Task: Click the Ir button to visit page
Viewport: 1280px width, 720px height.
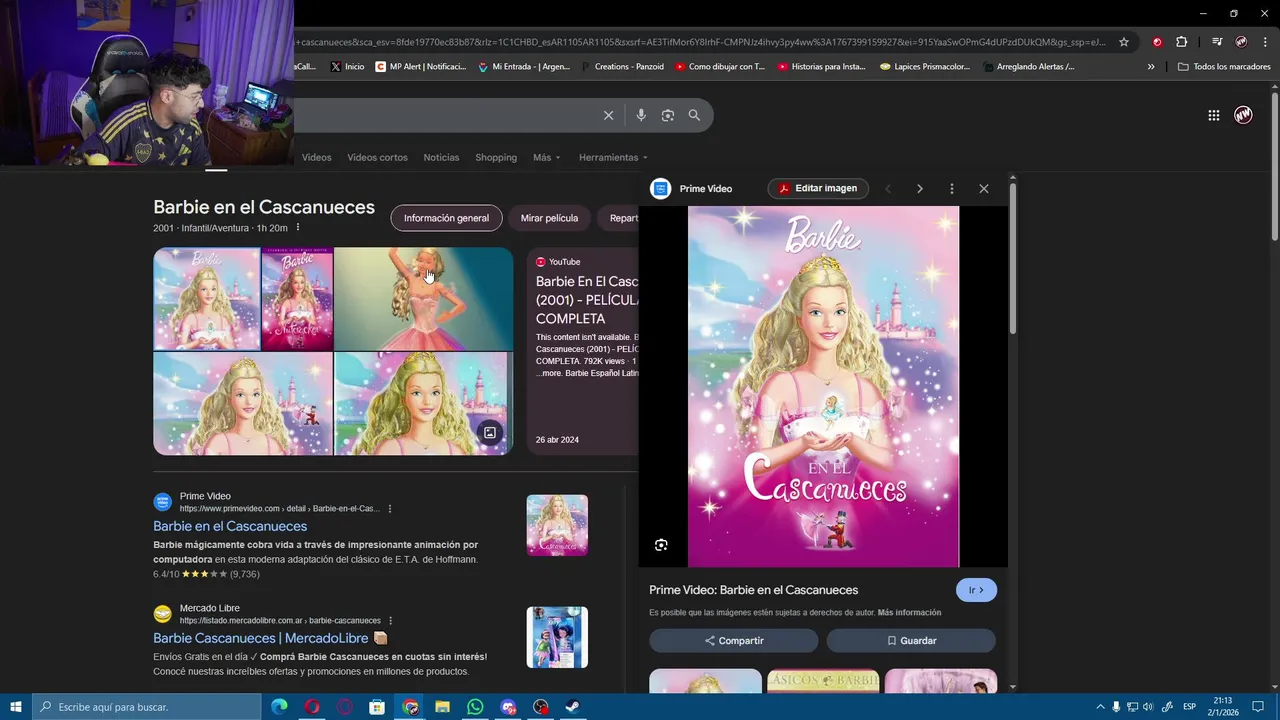Action: point(976,590)
